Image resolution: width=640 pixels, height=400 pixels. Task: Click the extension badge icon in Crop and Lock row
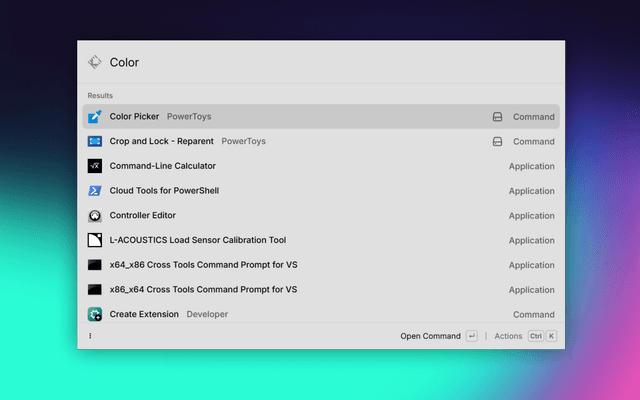tap(497, 142)
